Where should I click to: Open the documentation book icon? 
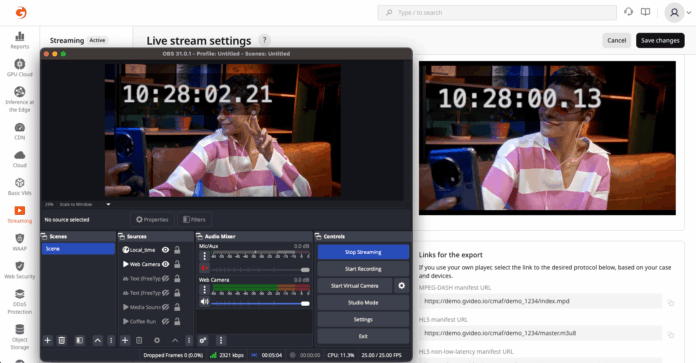pyautogui.click(x=645, y=12)
